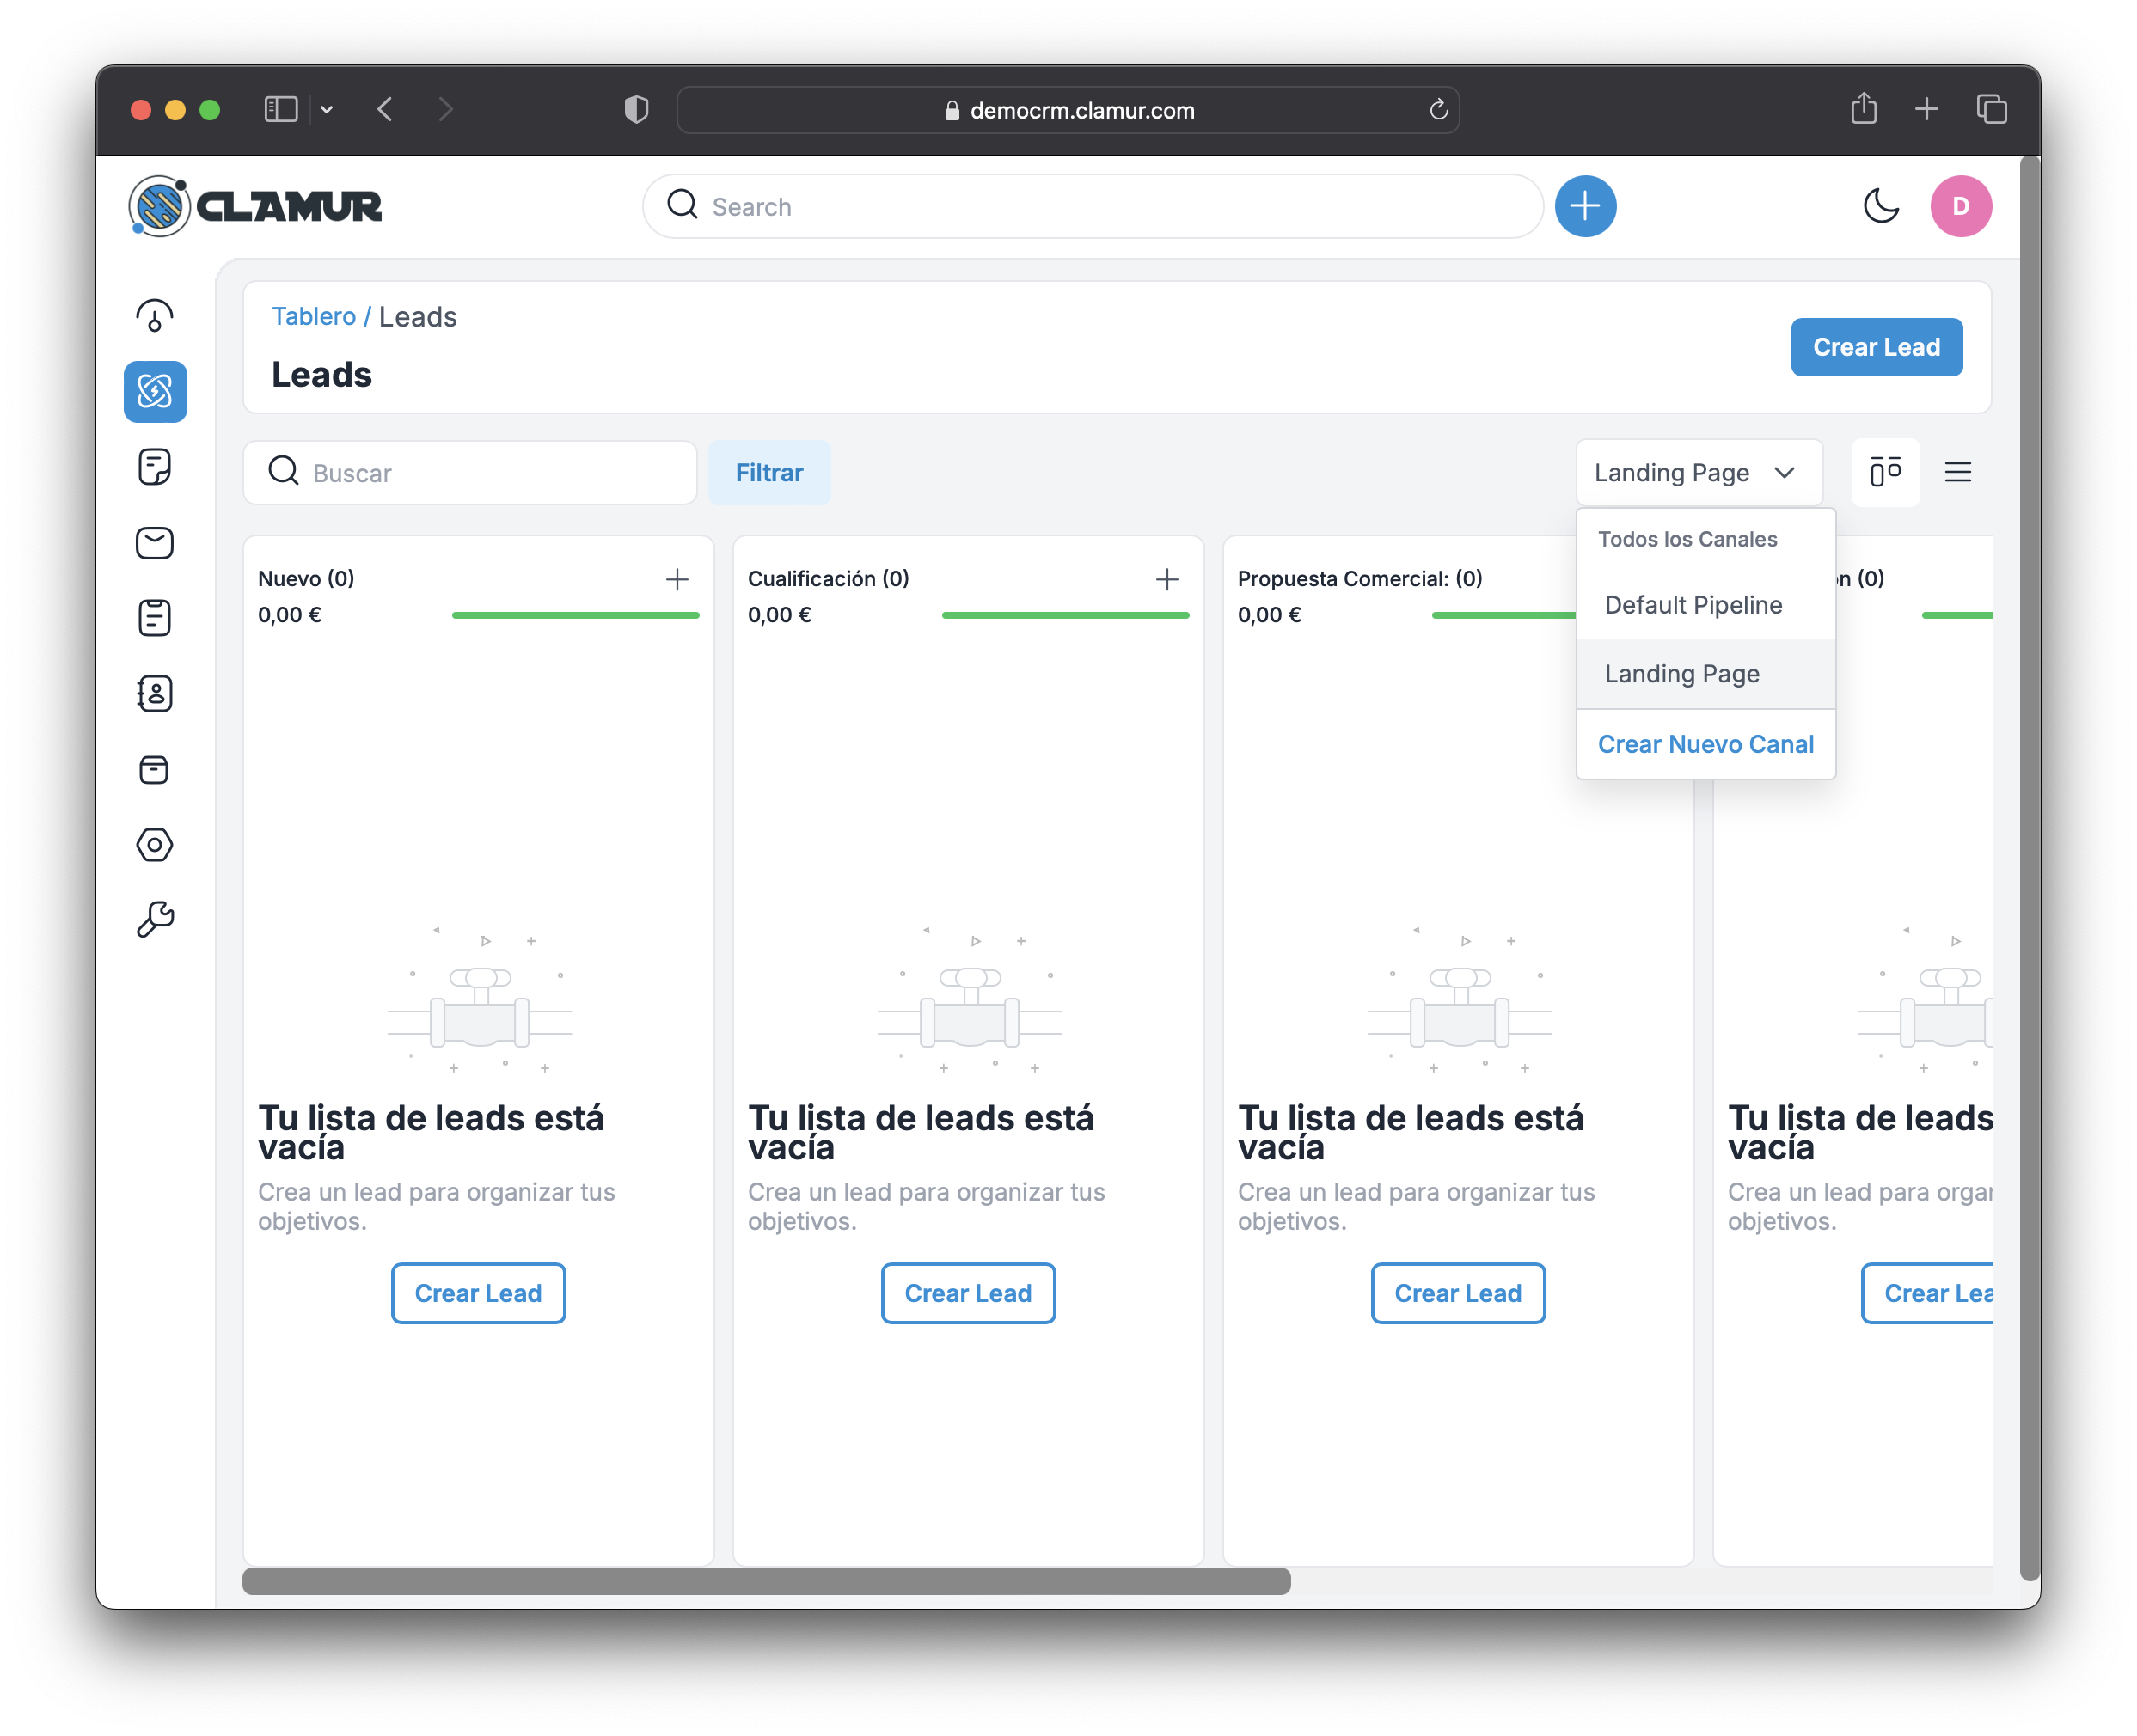Reload the page in Safari
This screenshot has height=1736, width=2137.
tap(1438, 109)
